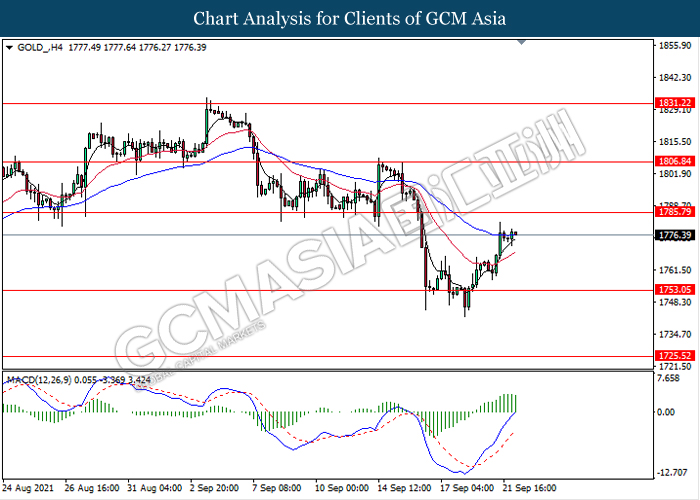Viewport: 700px width, 500px height.
Task: Click the 1748.30 price scale value
Action: 675,302
